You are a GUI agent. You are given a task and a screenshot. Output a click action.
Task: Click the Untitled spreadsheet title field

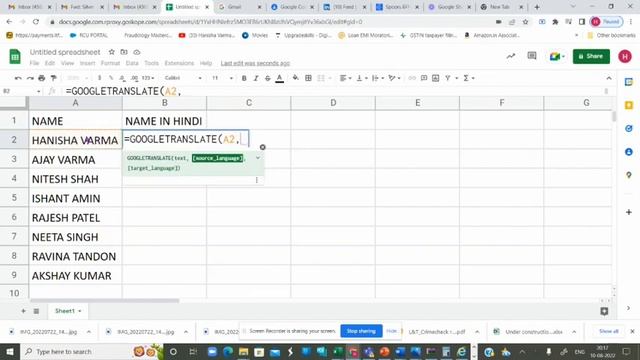65,52
